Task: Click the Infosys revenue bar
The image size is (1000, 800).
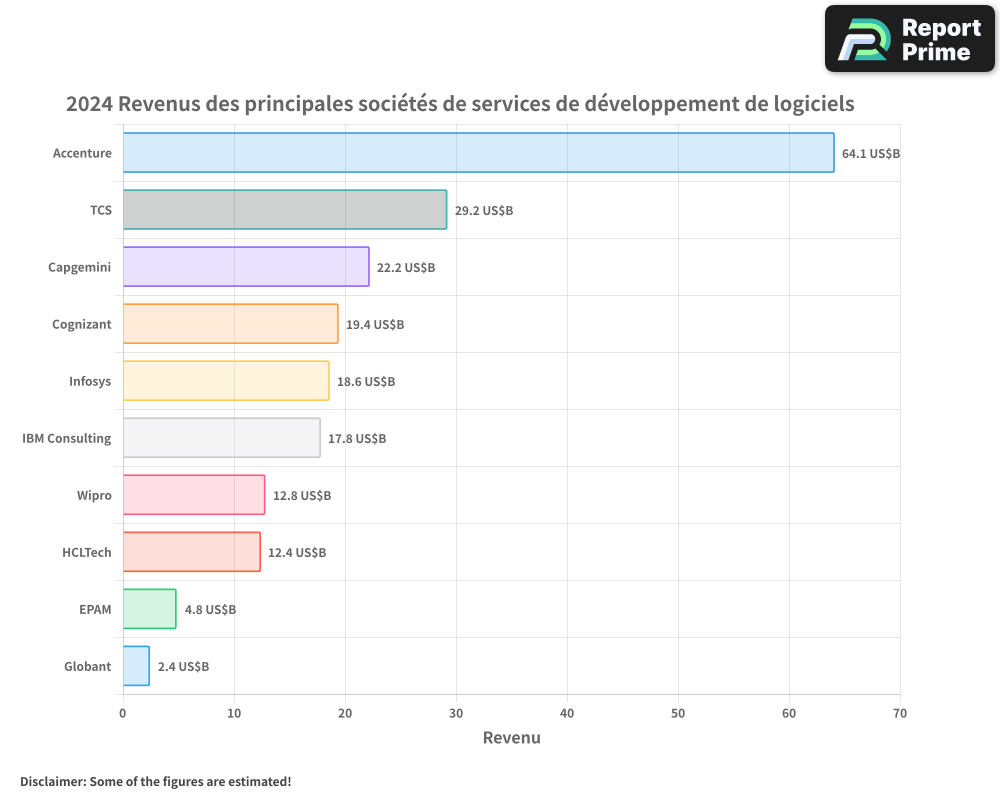Action: pyautogui.click(x=225, y=381)
